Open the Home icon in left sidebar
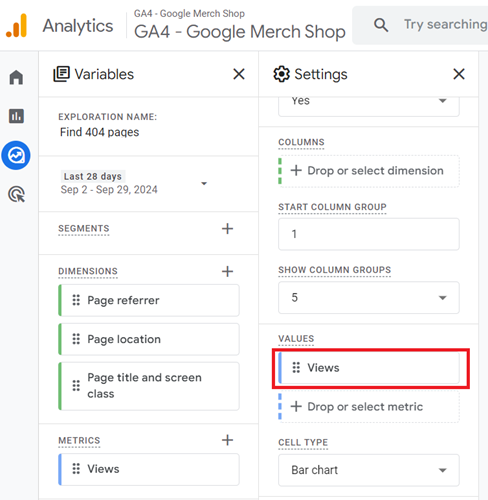 click(16, 77)
